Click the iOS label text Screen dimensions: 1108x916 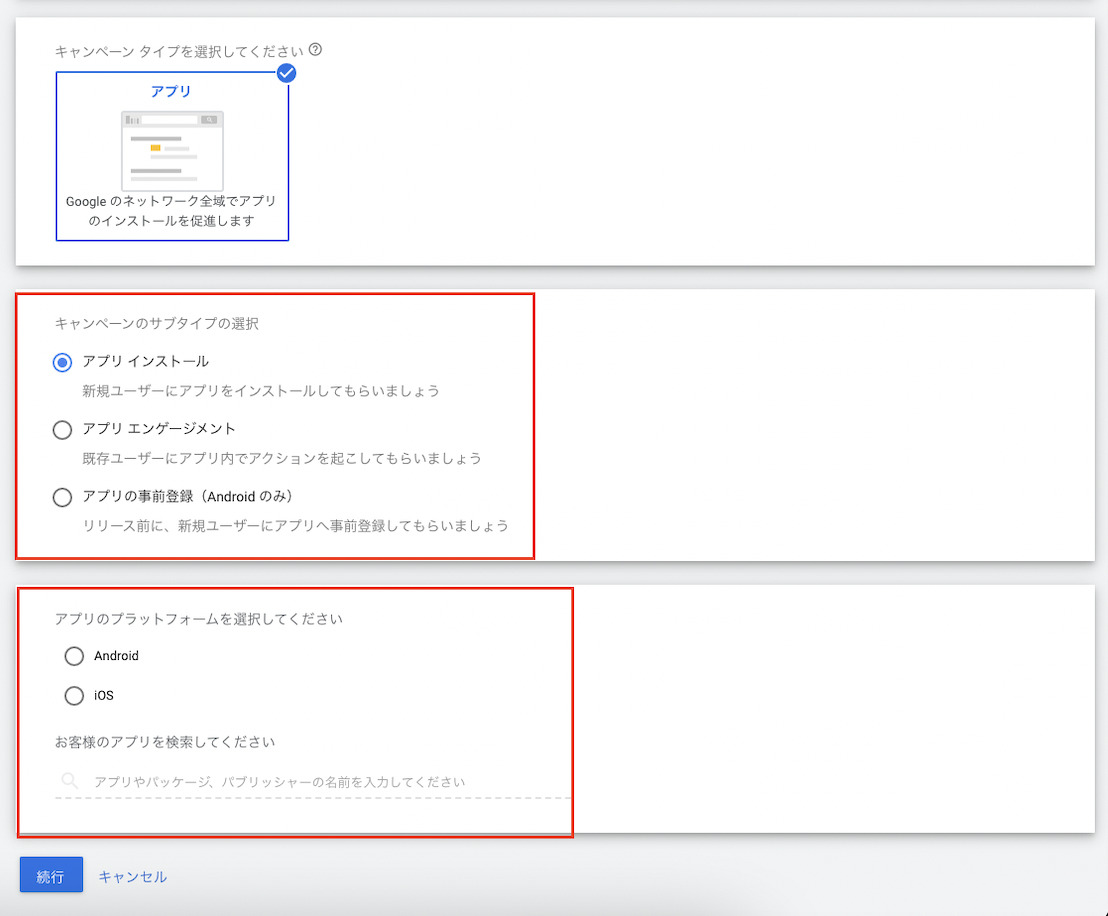104,695
